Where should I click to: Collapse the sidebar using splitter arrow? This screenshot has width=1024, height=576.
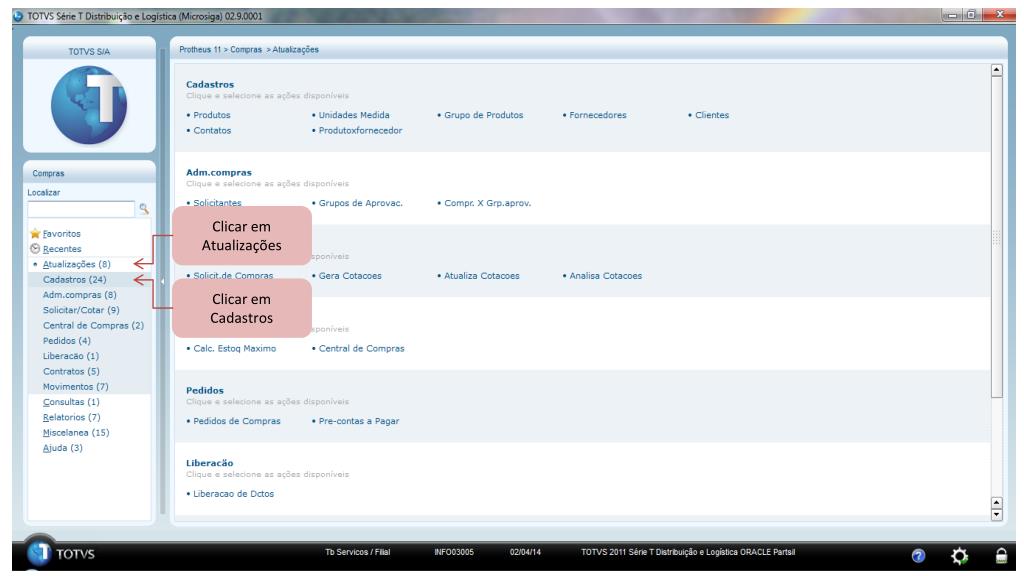[x=163, y=281]
